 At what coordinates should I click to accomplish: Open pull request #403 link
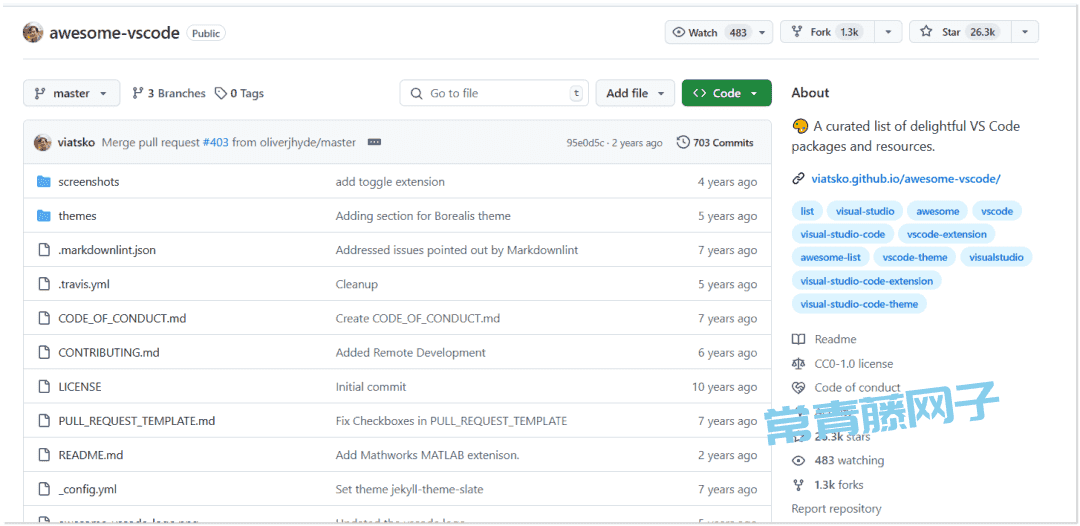tap(216, 143)
